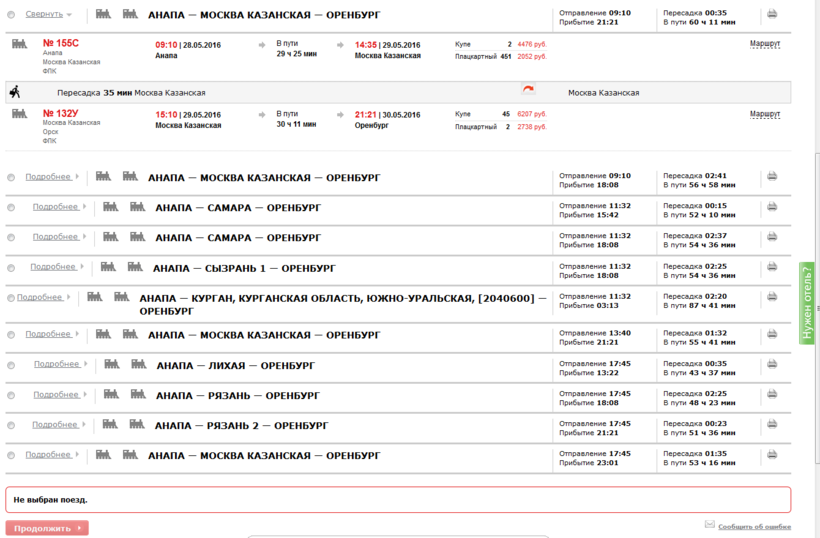Image resolution: width=820 pixels, height=538 pixels.
Task: Click printer icon for the Курган route
Action: [771, 298]
